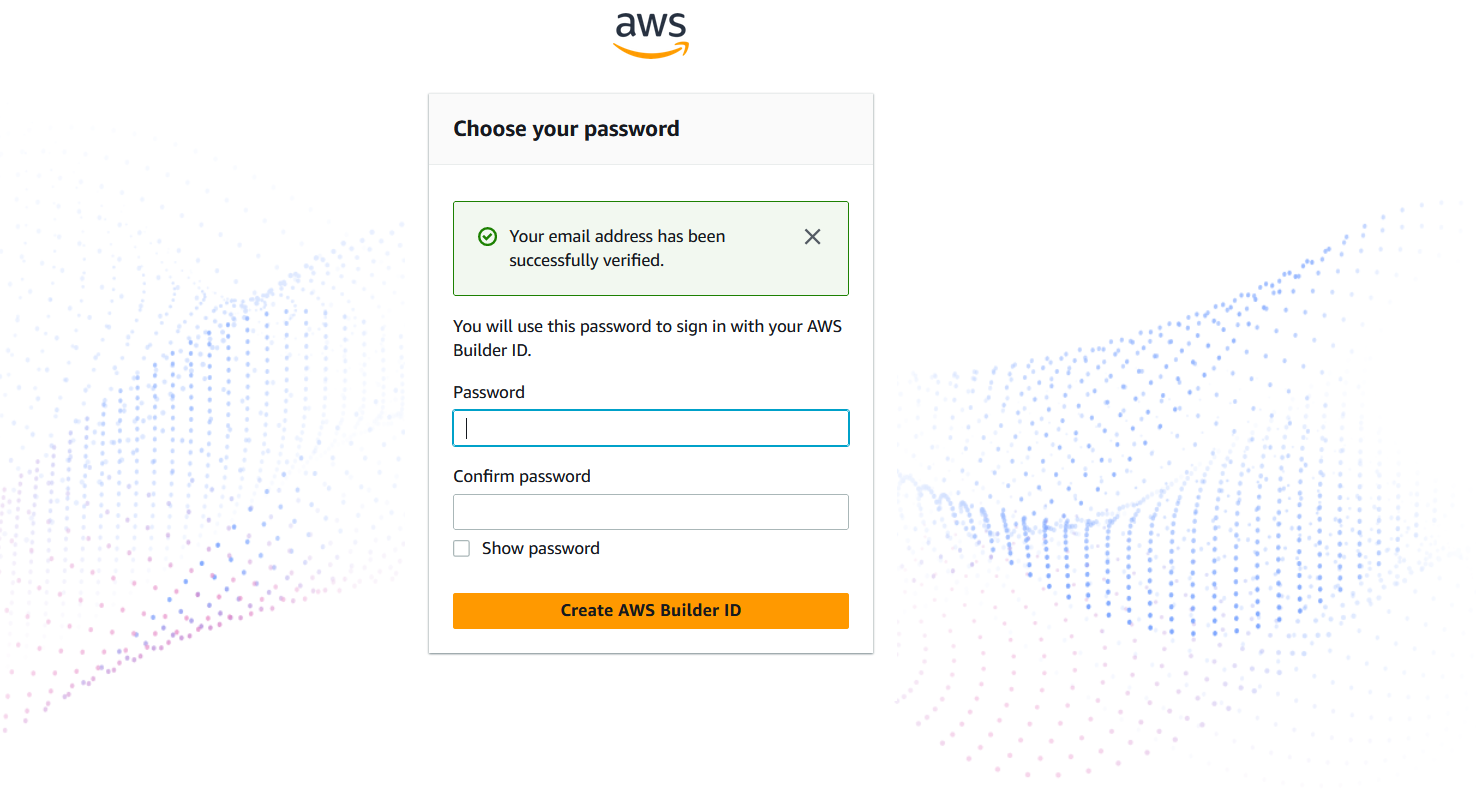
Task: Focus the Password input field
Action: tap(650, 428)
